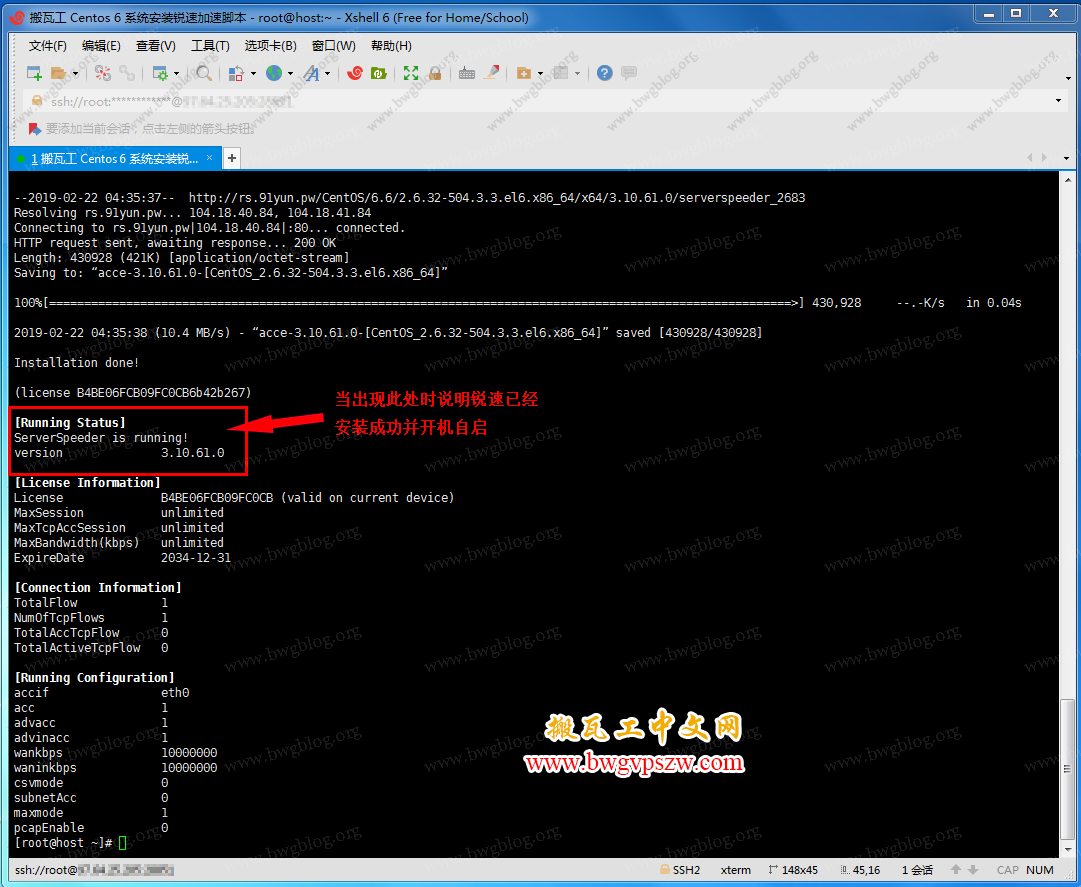Click the Highlight pen icon
This screenshot has height=887, width=1081.
tap(491, 72)
